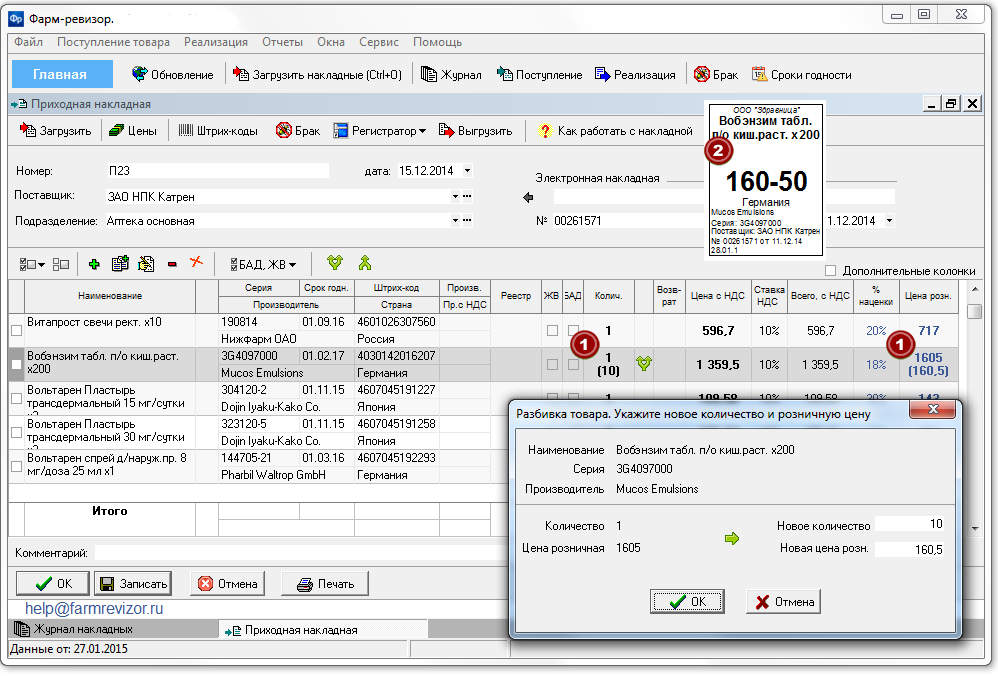Open the Журнал toolbar button
Viewport: 998px width, 676px height.
click(451, 74)
